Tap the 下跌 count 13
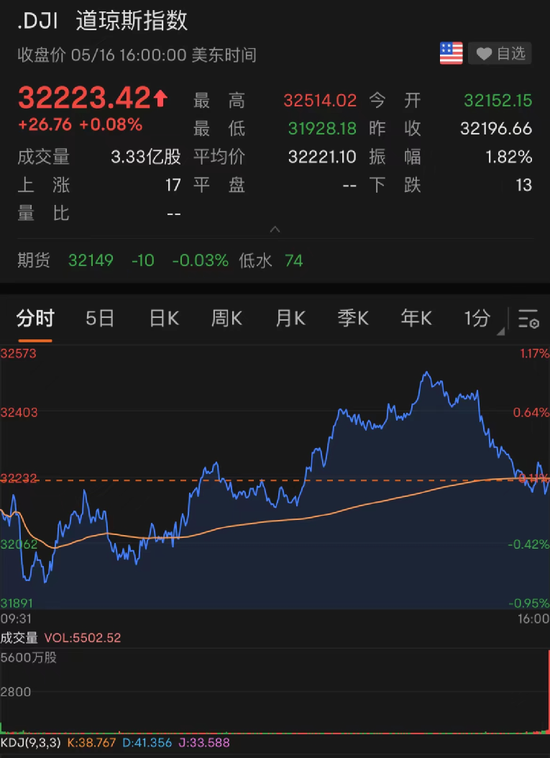Viewport: 550px width, 758px height. tap(524, 185)
